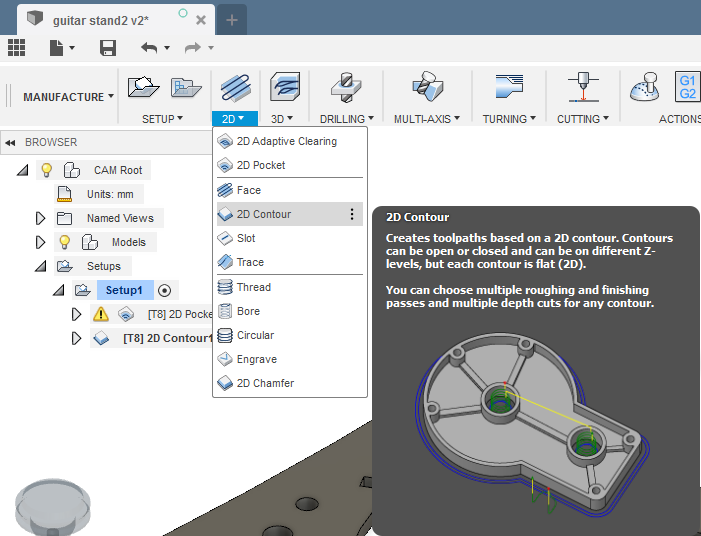This screenshot has width=701, height=536.
Task: Expand the [T8] 2D Pocket operation
Action: coord(76,314)
